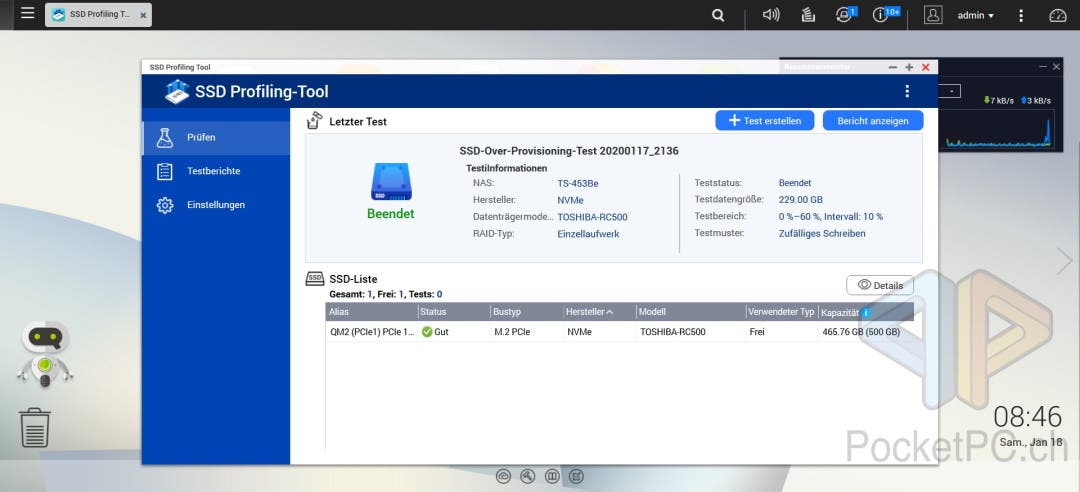This screenshot has height=492, width=1080.
Task: Minimize the resource monitor widget behind
Action: click(x=1043, y=66)
